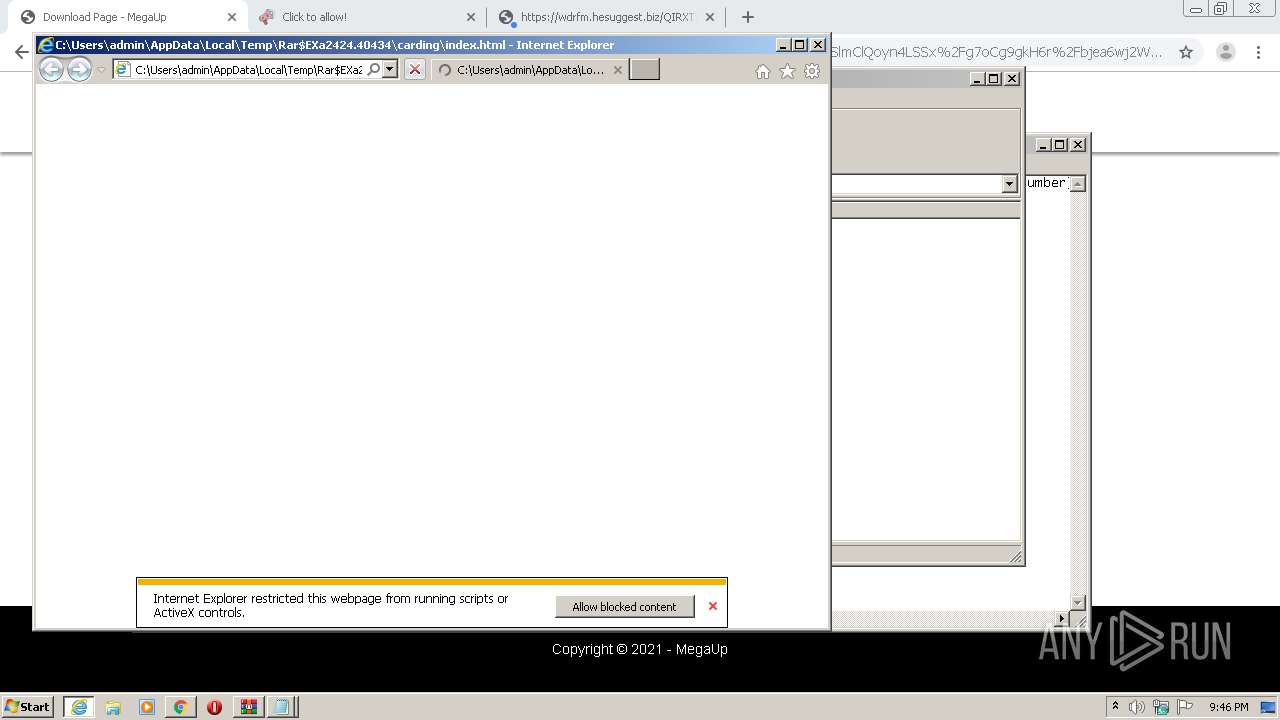
Task: Open recent pages dropdown beside Forward arrow
Action: tap(101, 70)
